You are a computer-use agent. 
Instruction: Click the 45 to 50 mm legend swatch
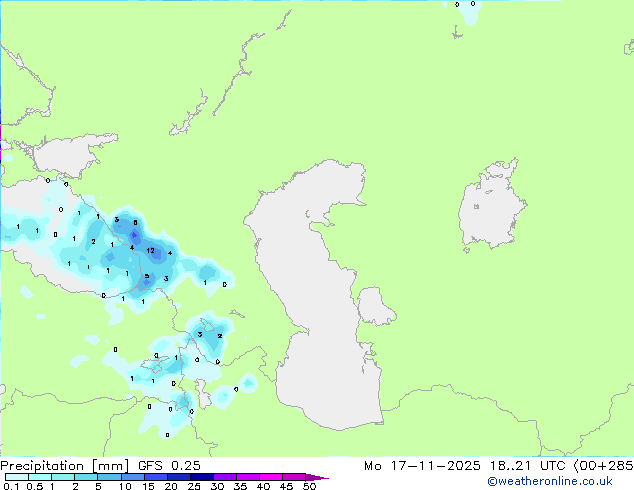(x=294, y=477)
